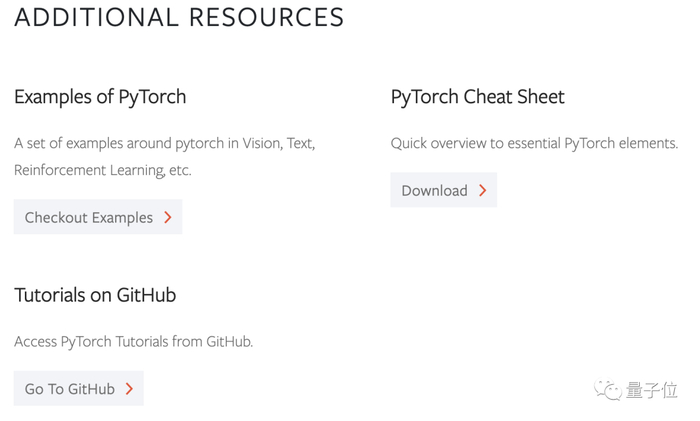This screenshot has width=700, height=421.
Task: Click the ADDITIONAL RESOURCES section title
Action: 179,17
